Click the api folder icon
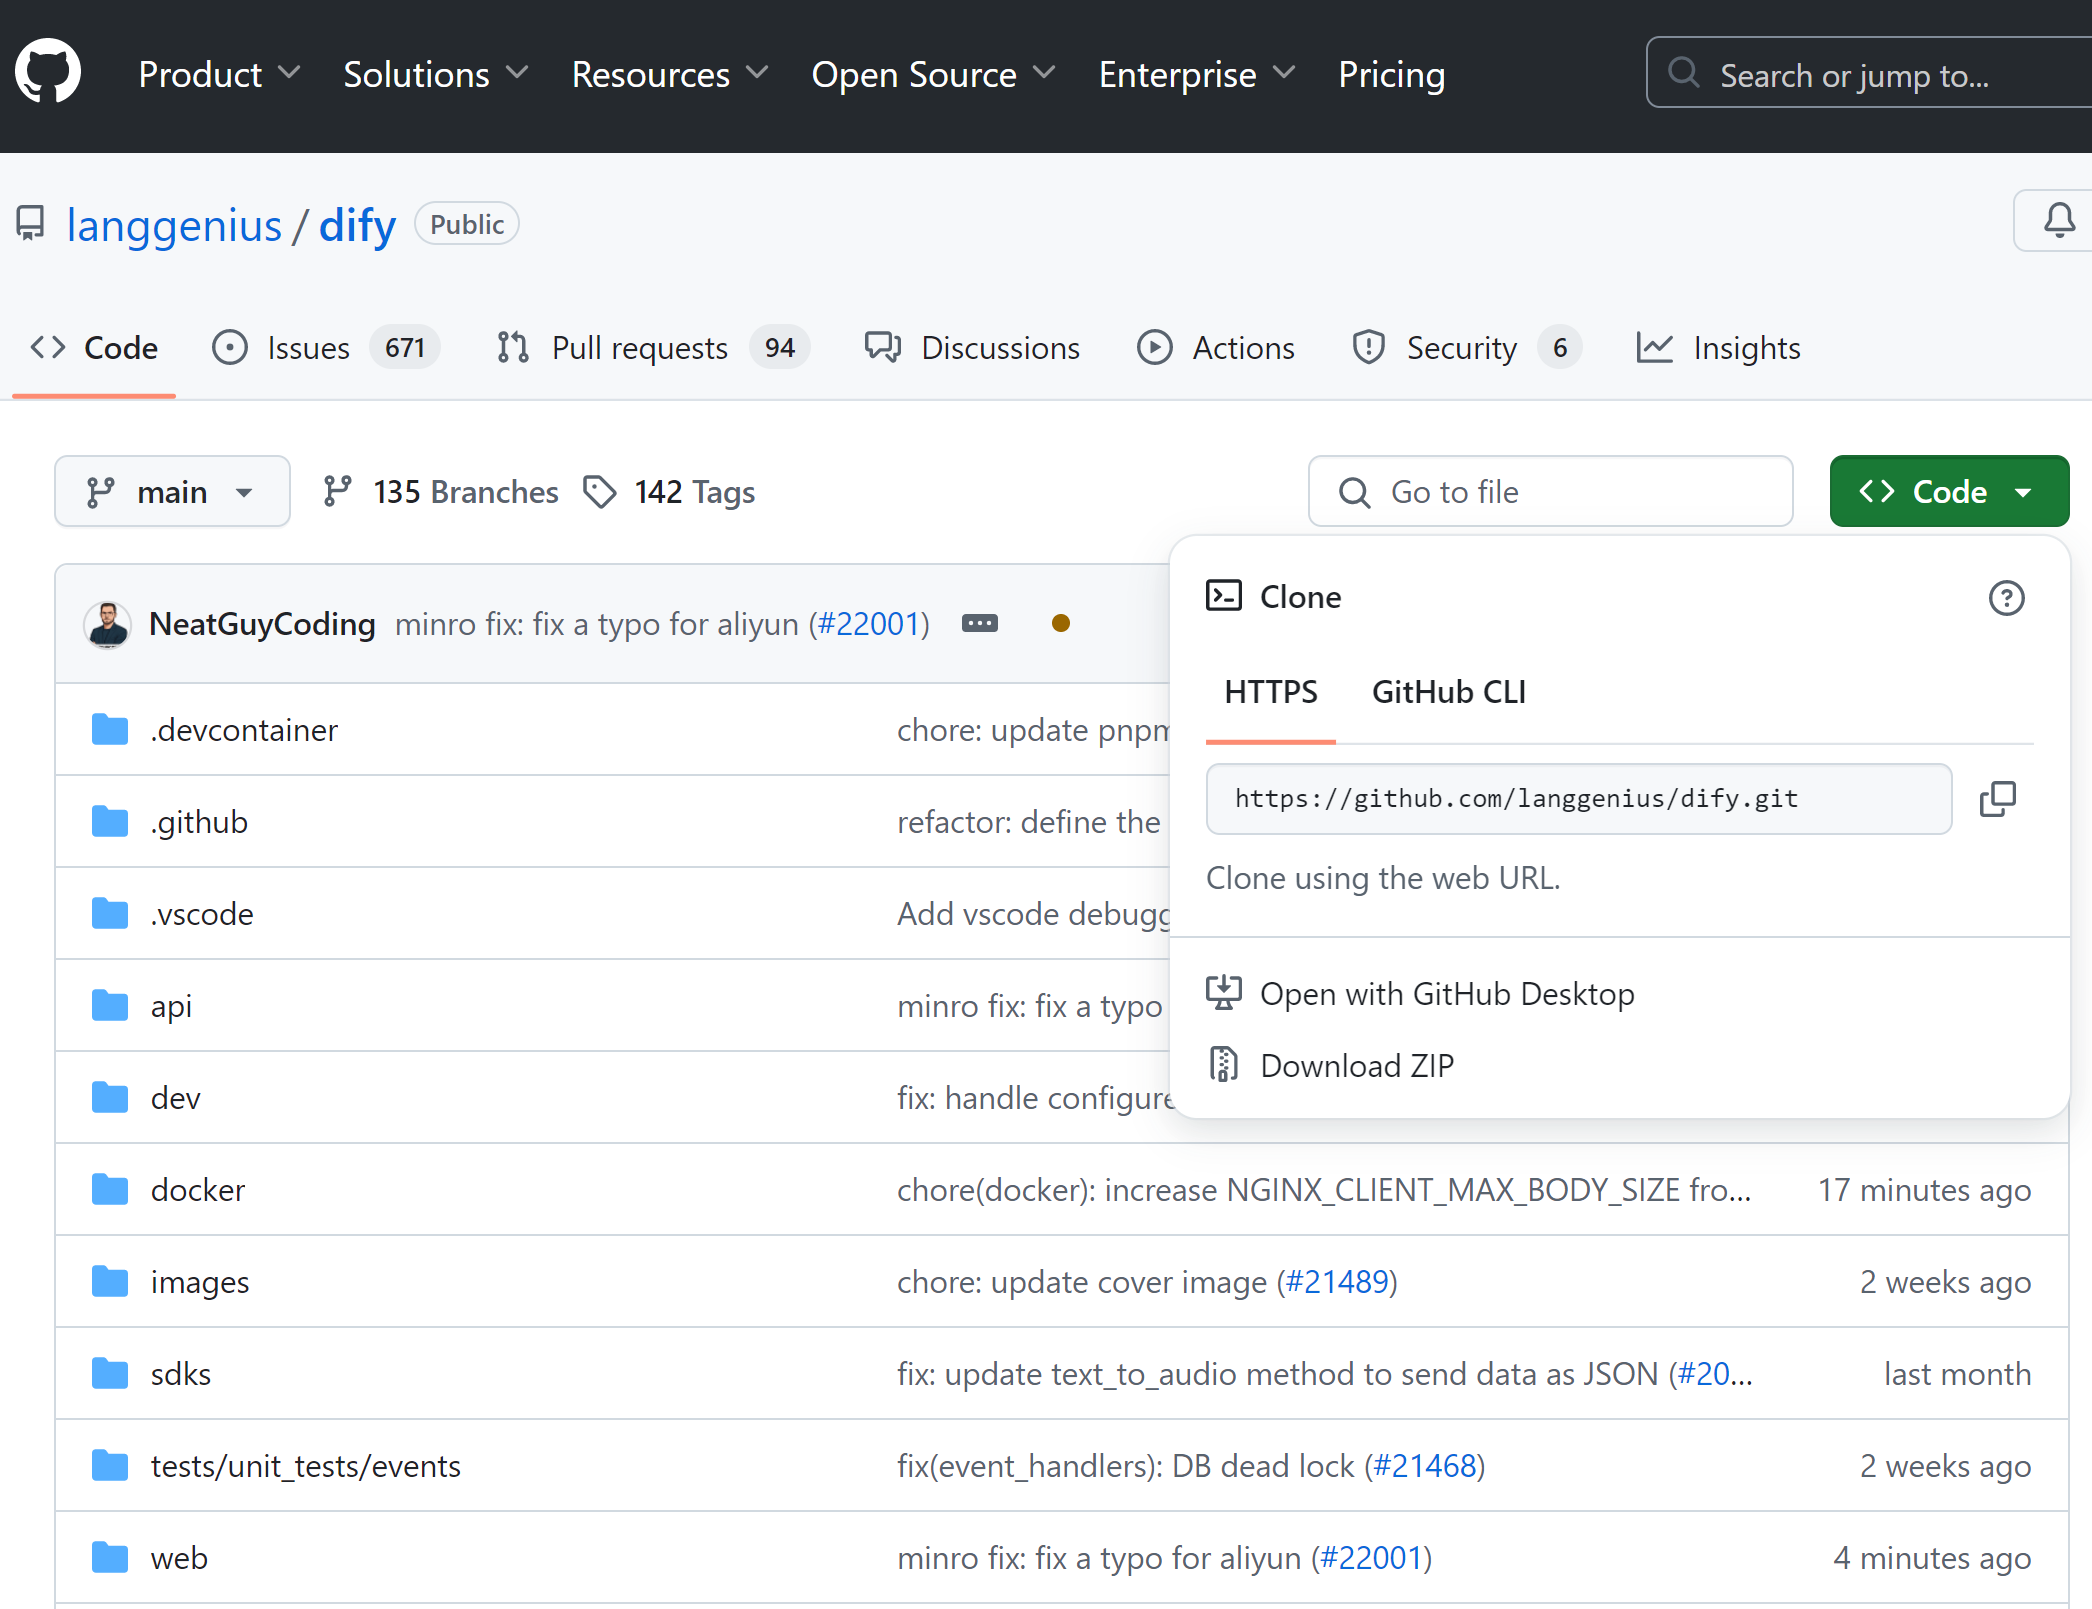The height and width of the screenshot is (1609, 2092). pyautogui.click(x=110, y=1006)
